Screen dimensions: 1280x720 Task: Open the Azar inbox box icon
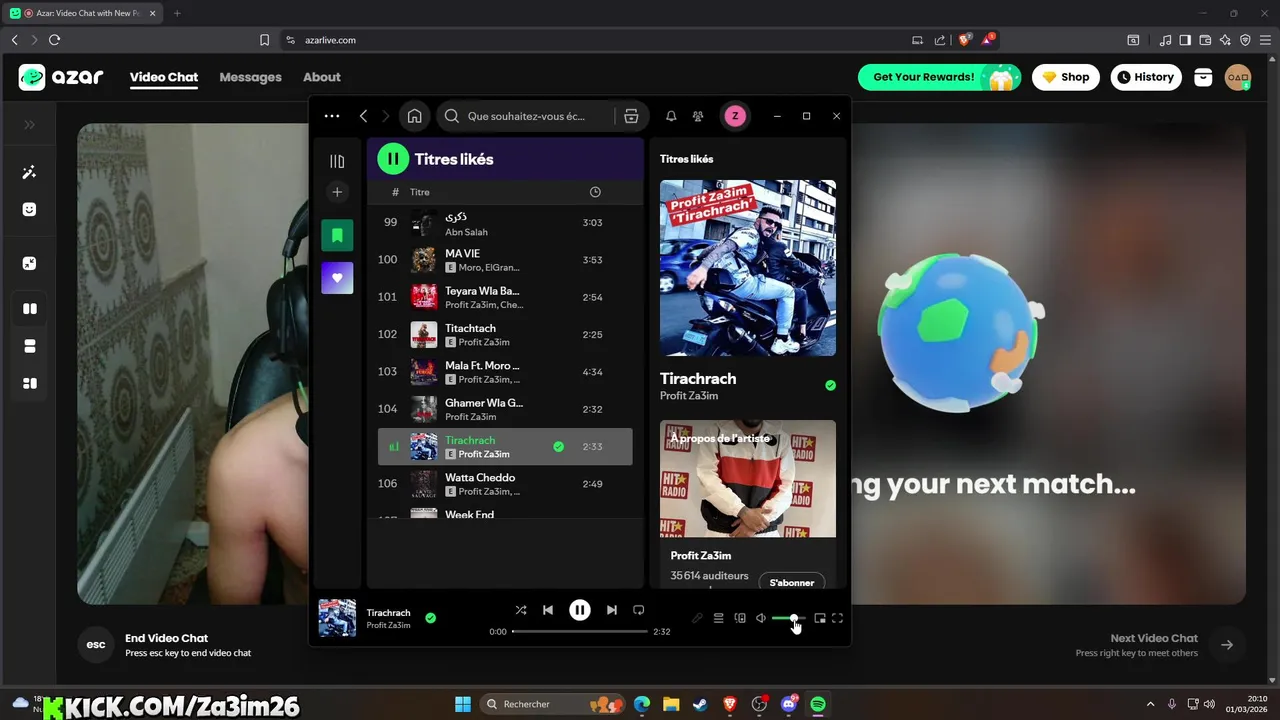coord(1203,77)
